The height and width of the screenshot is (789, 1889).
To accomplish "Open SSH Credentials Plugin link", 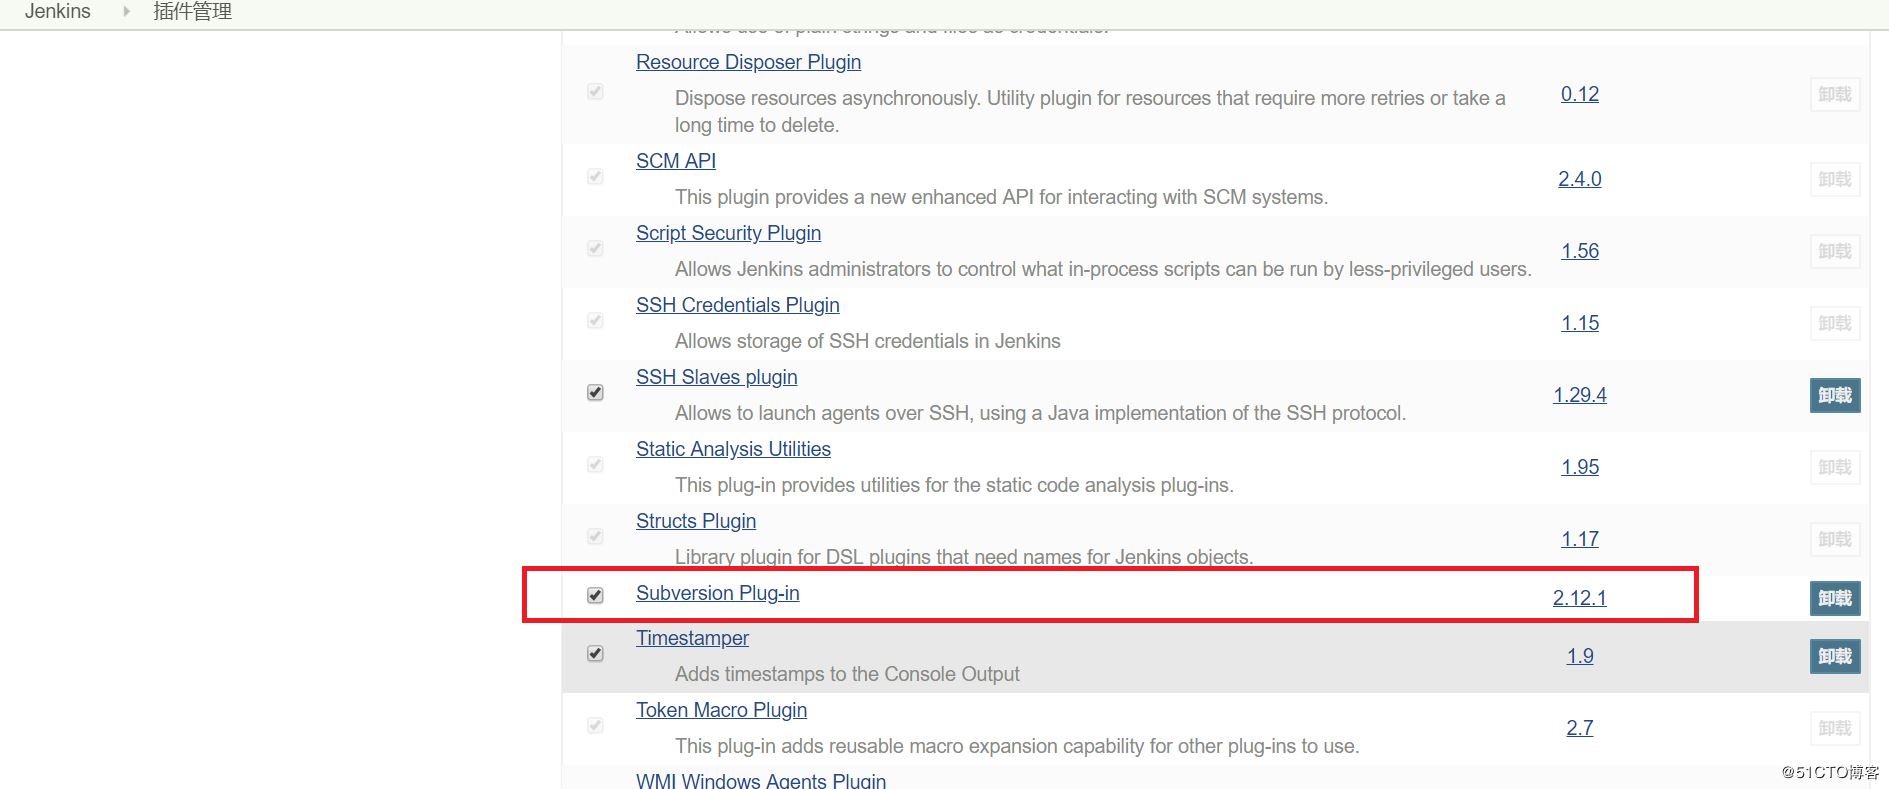I will (737, 305).
